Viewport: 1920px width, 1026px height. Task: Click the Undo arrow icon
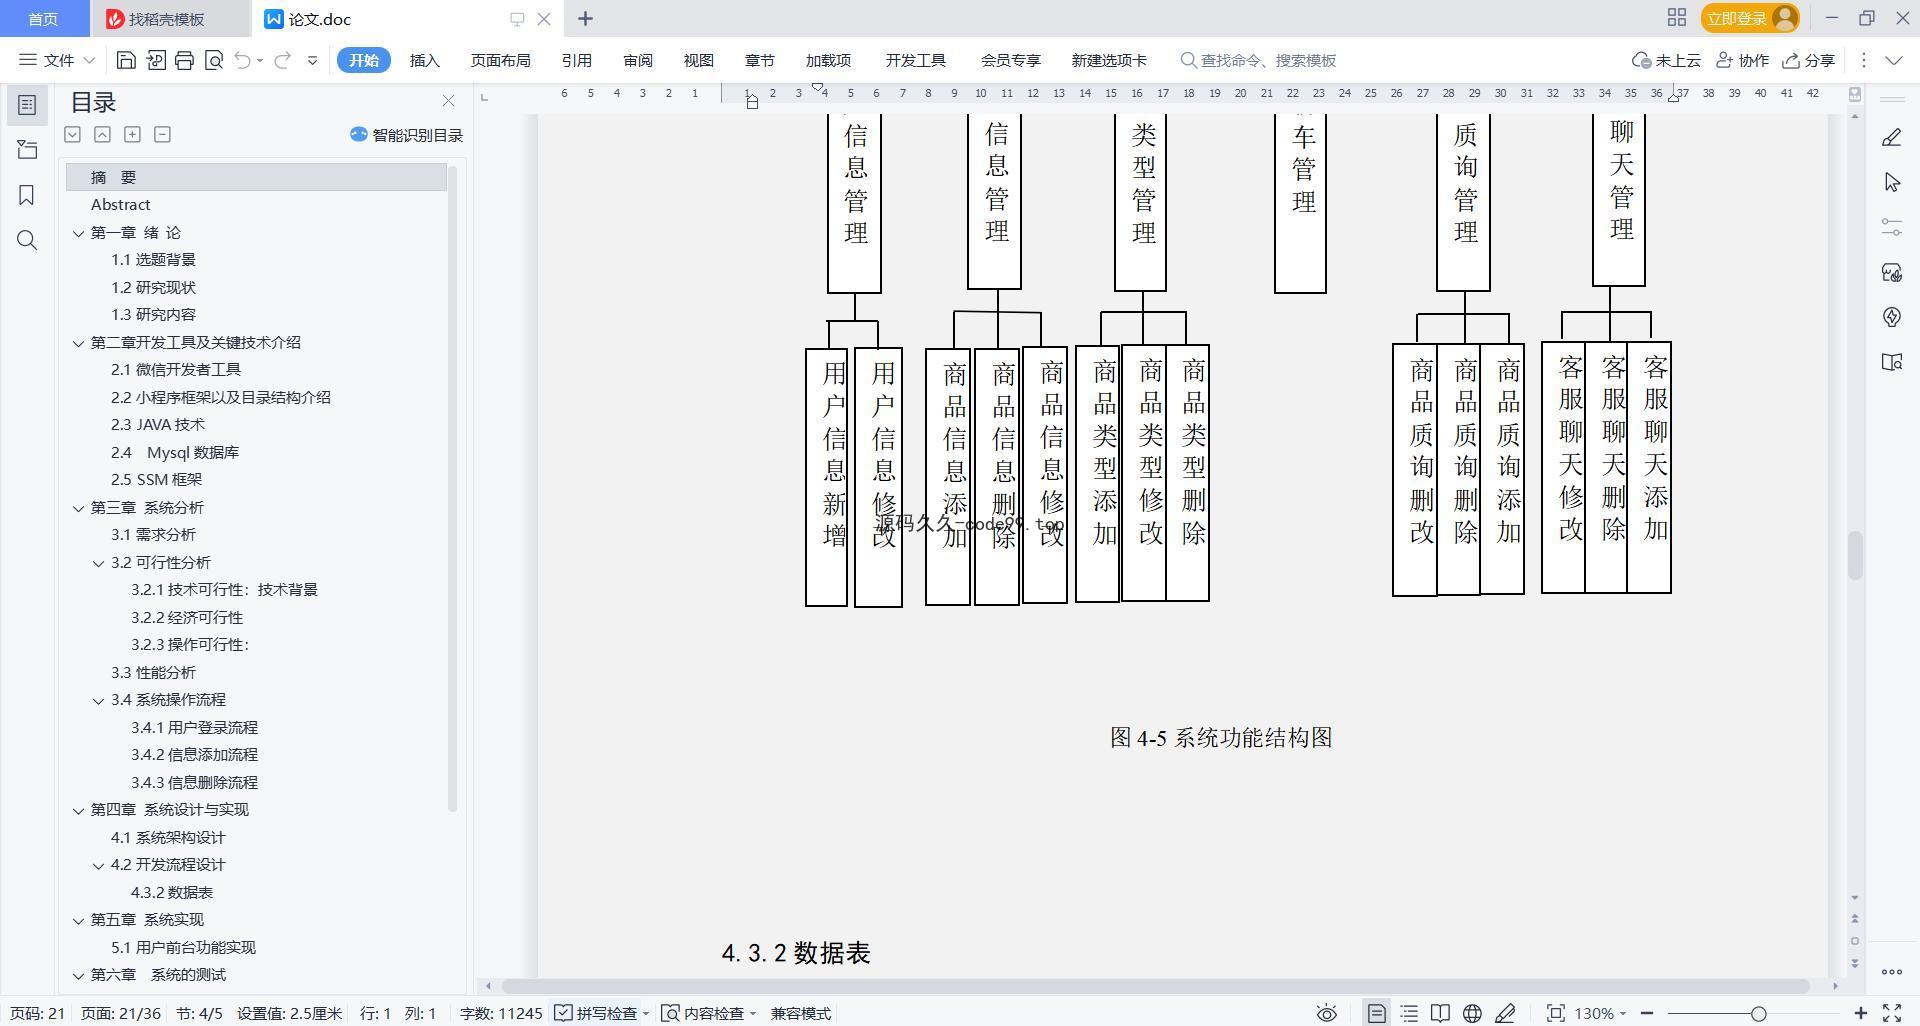[242, 60]
